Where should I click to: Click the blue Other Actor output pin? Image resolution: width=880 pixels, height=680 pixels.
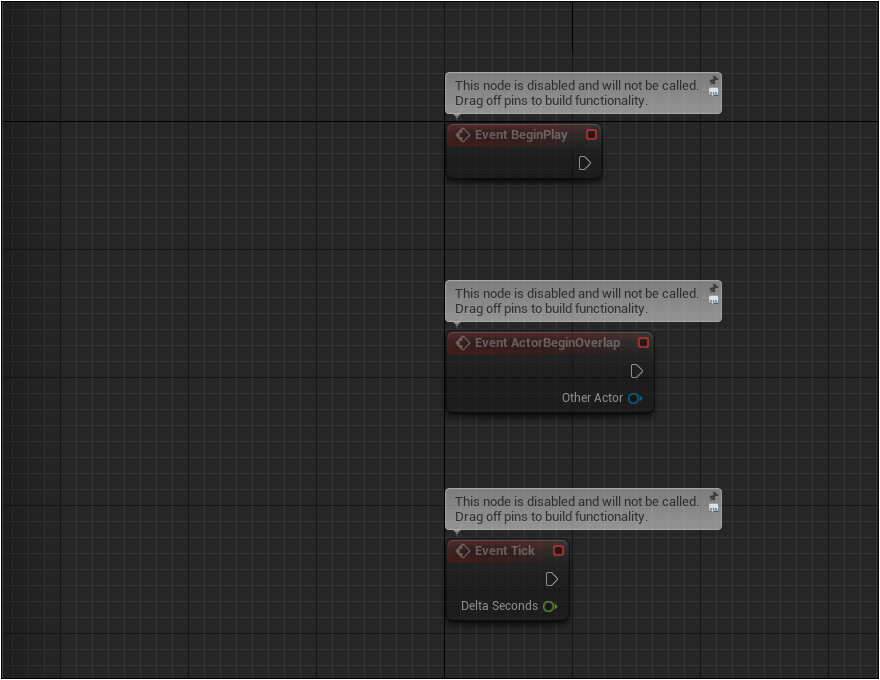point(634,398)
